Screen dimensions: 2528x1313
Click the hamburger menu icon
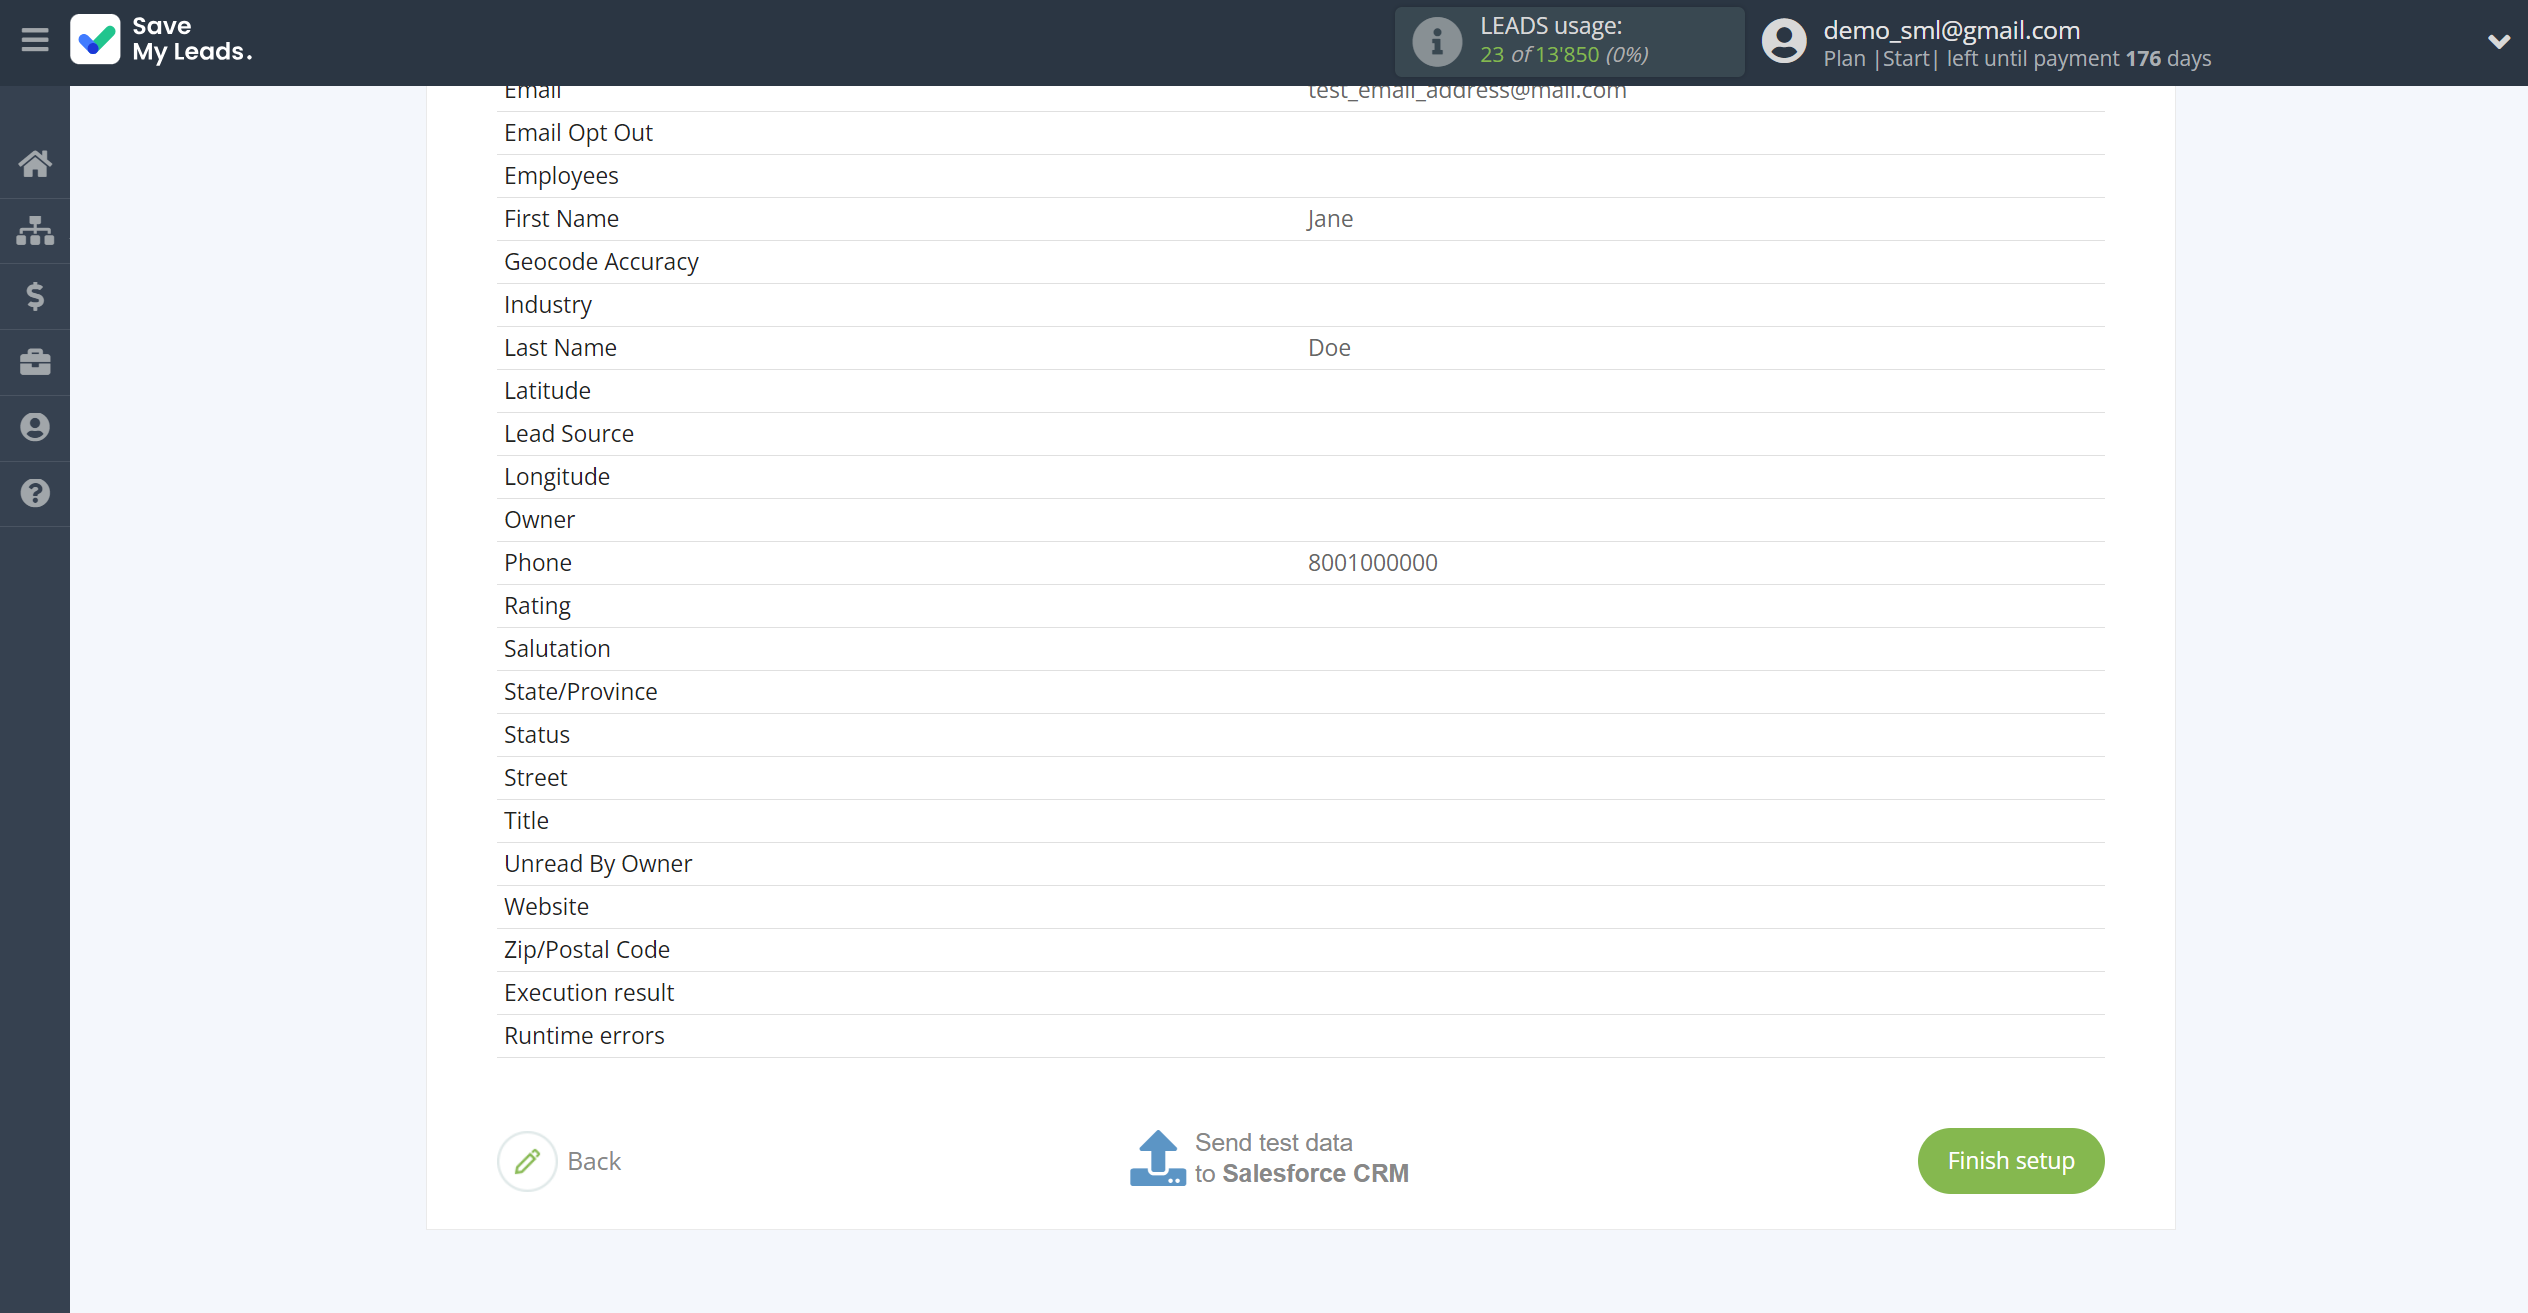tap(35, 40)
